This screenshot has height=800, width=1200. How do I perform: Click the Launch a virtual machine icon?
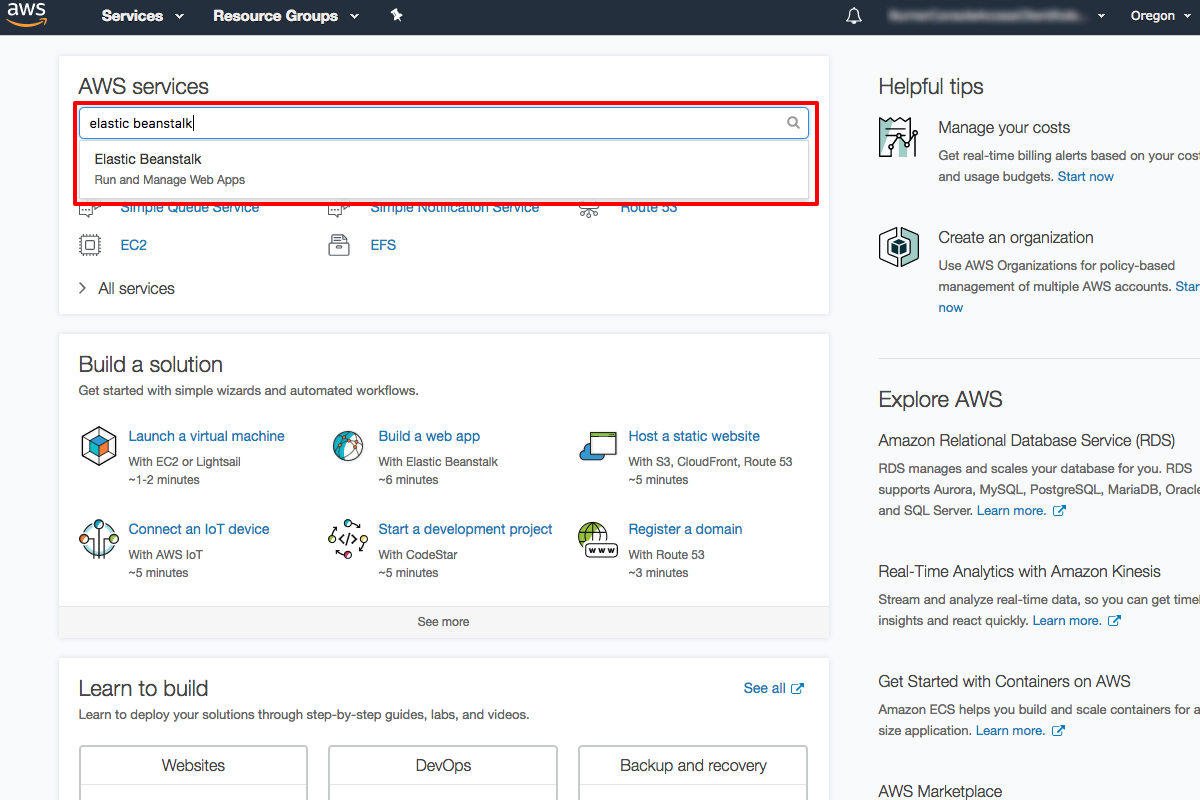click(98, 446)
